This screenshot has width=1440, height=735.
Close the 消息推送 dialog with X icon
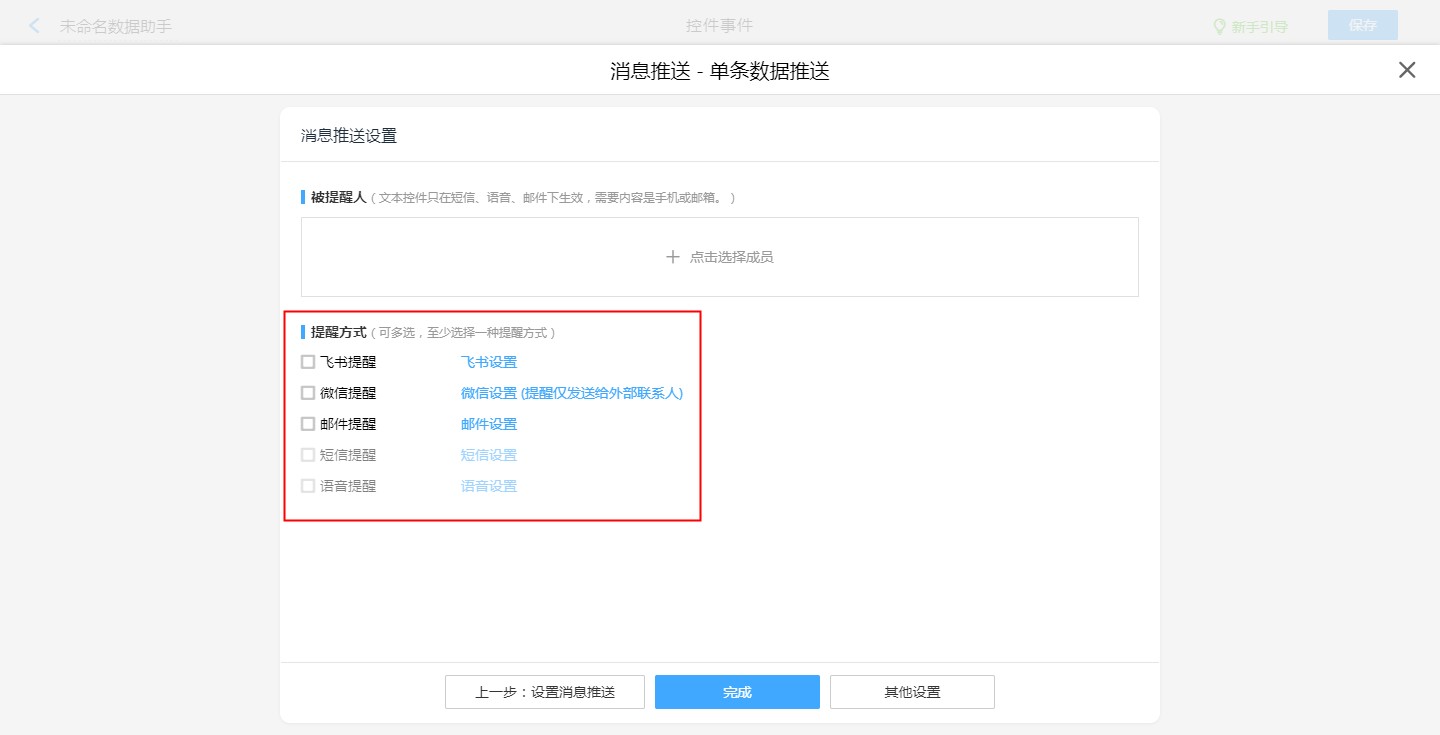1407,70
